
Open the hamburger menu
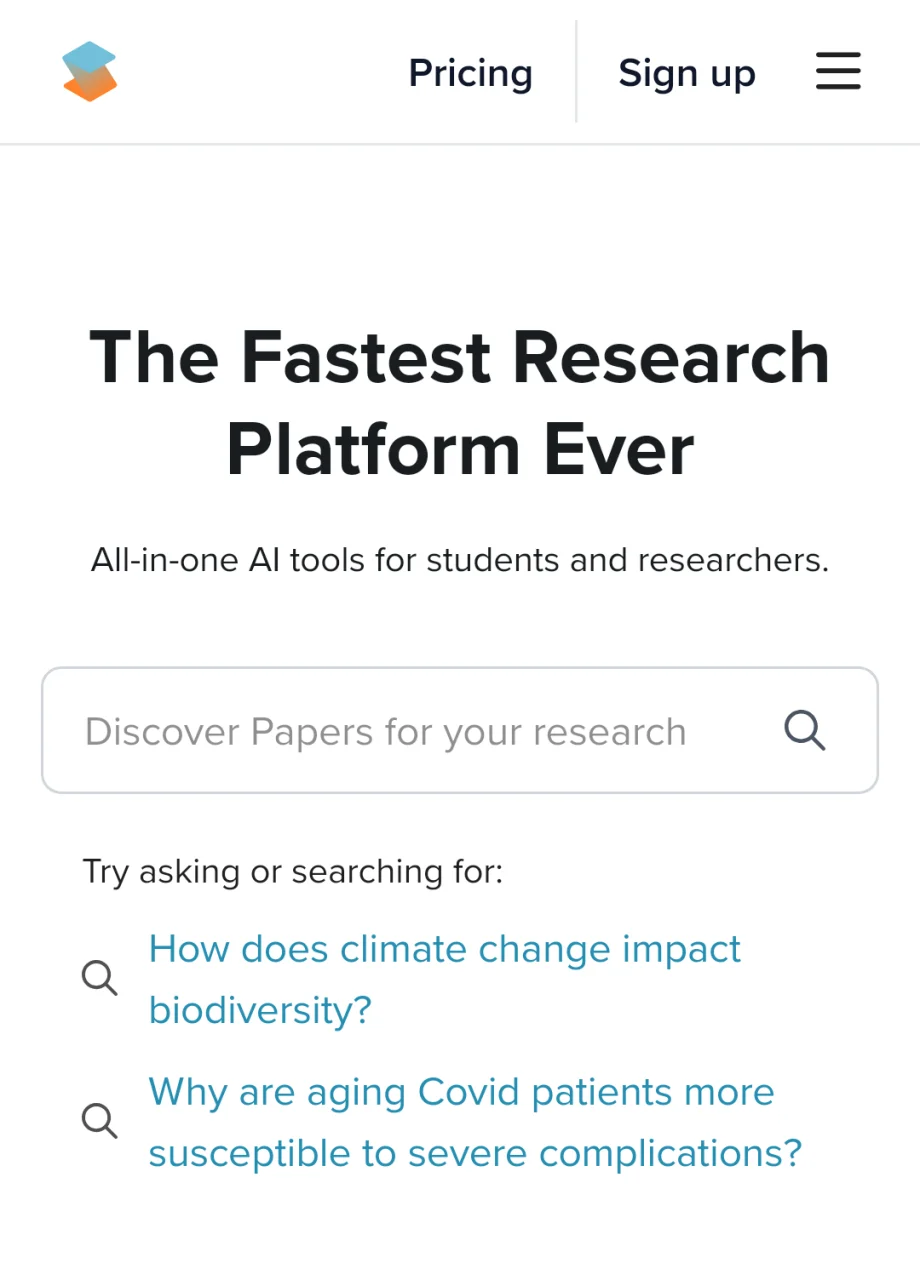point(838,72)
